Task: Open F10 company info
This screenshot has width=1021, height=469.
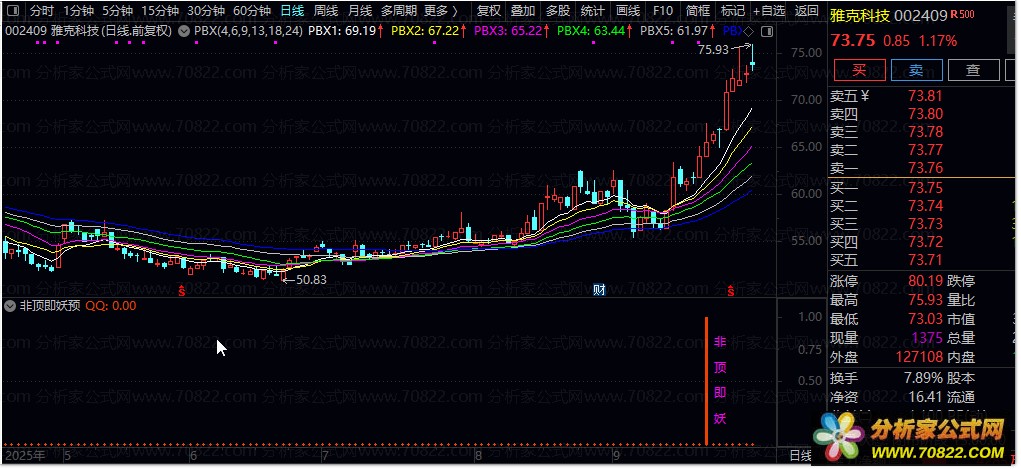Action: (x=661, y=11)
